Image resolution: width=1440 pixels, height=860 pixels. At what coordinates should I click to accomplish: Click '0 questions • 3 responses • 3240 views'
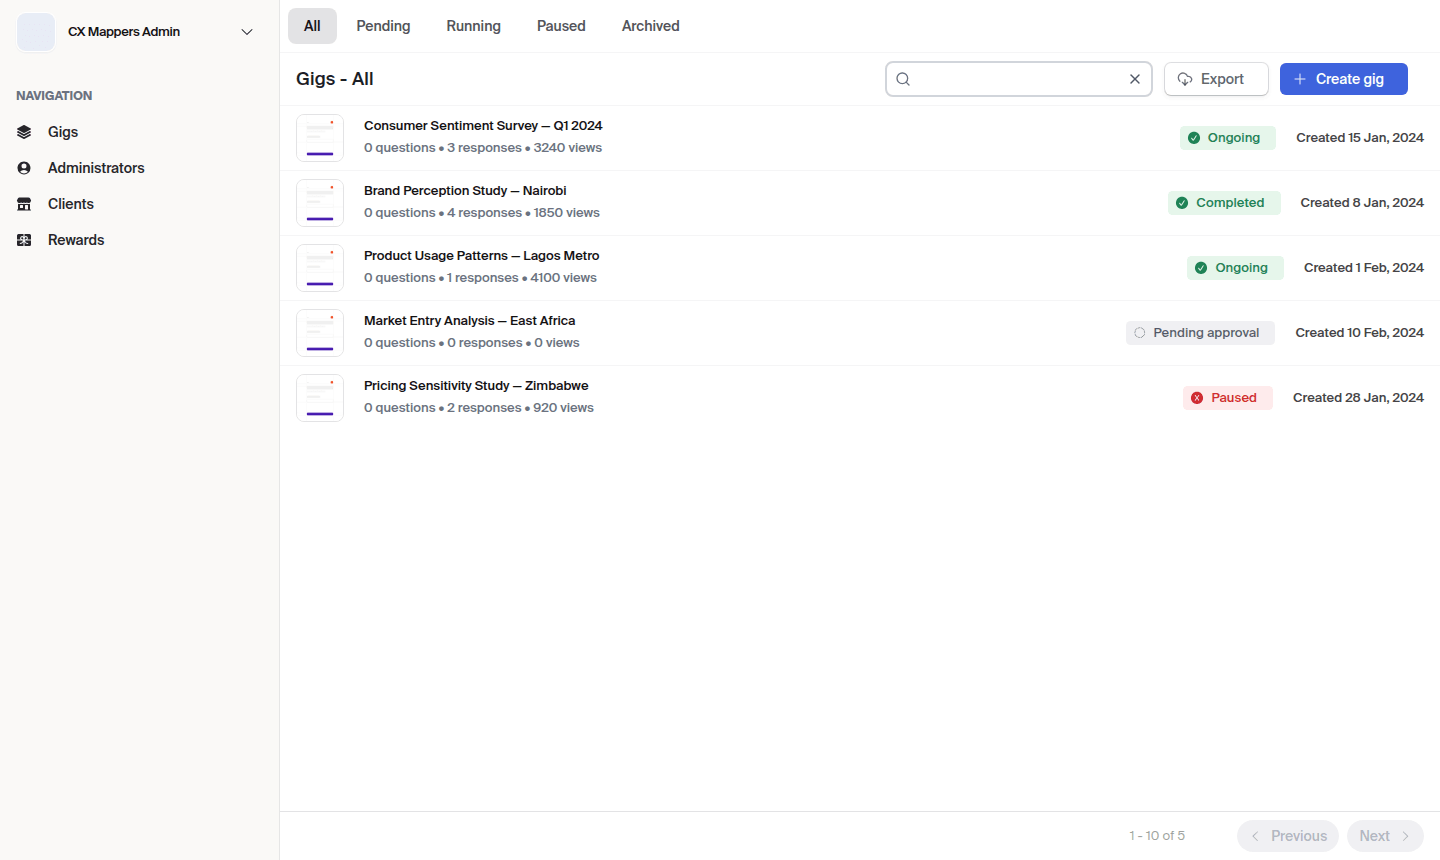(x=483, y=148)
